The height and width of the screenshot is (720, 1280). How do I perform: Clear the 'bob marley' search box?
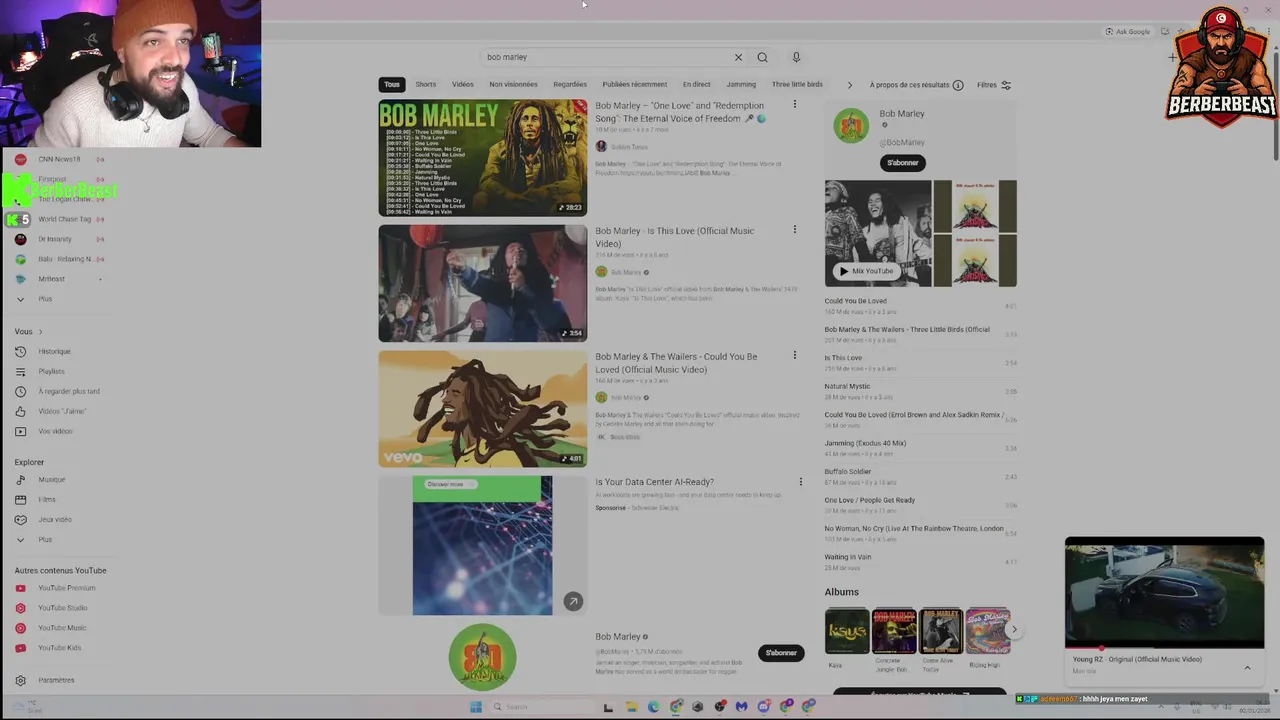(x=738, y=57)
